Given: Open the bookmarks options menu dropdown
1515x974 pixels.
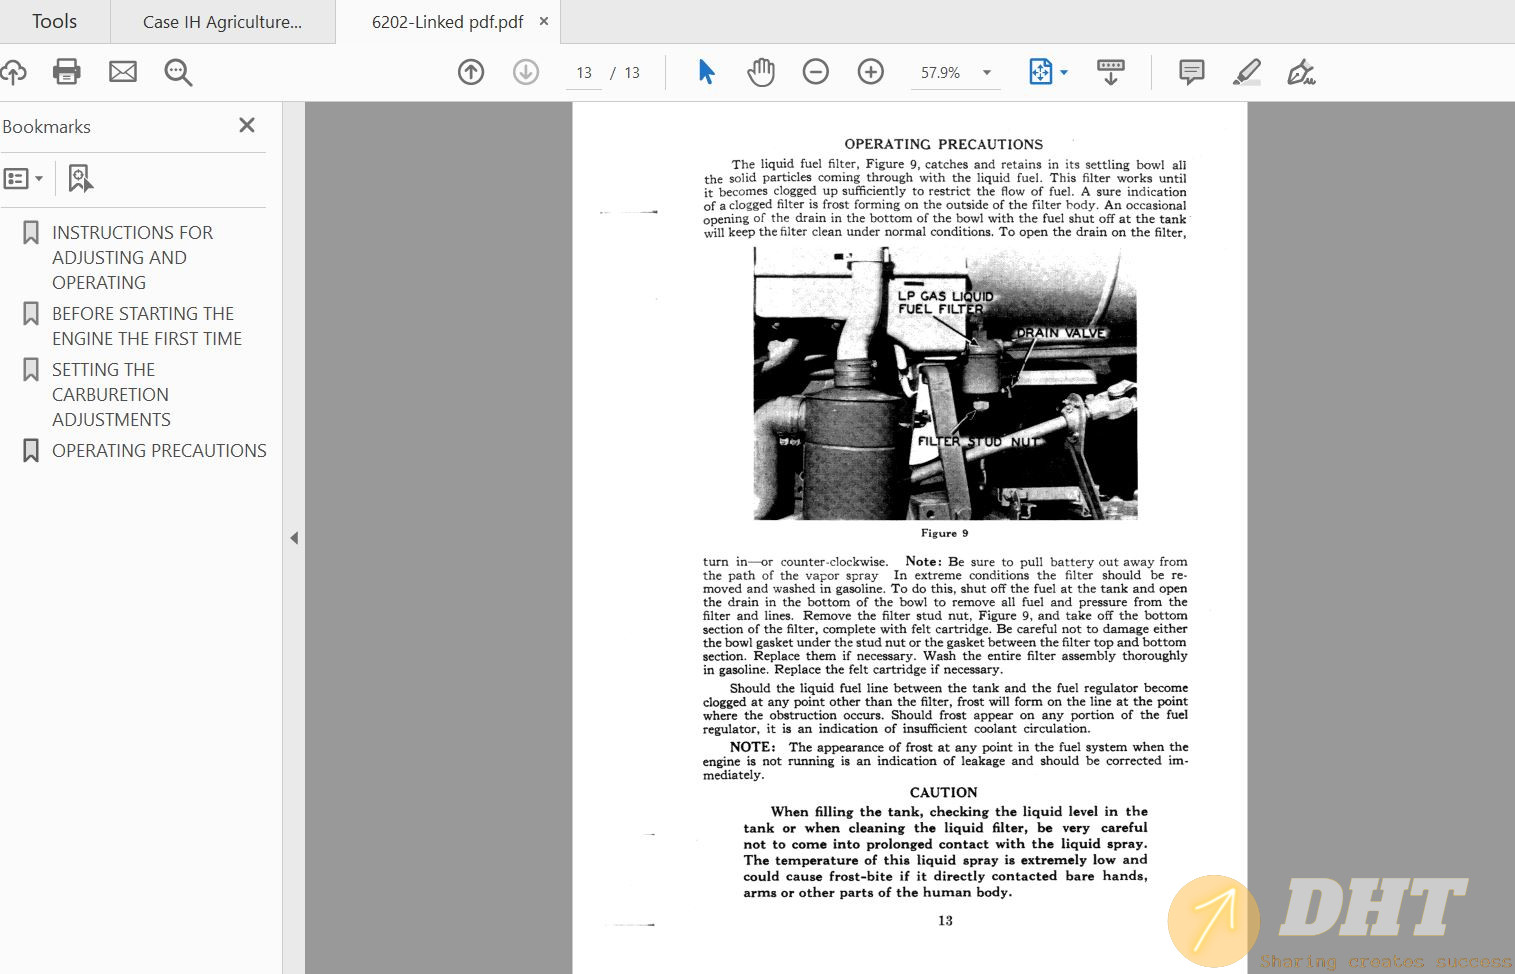Looking at the screenshot, I should click(x=24, y=179).
